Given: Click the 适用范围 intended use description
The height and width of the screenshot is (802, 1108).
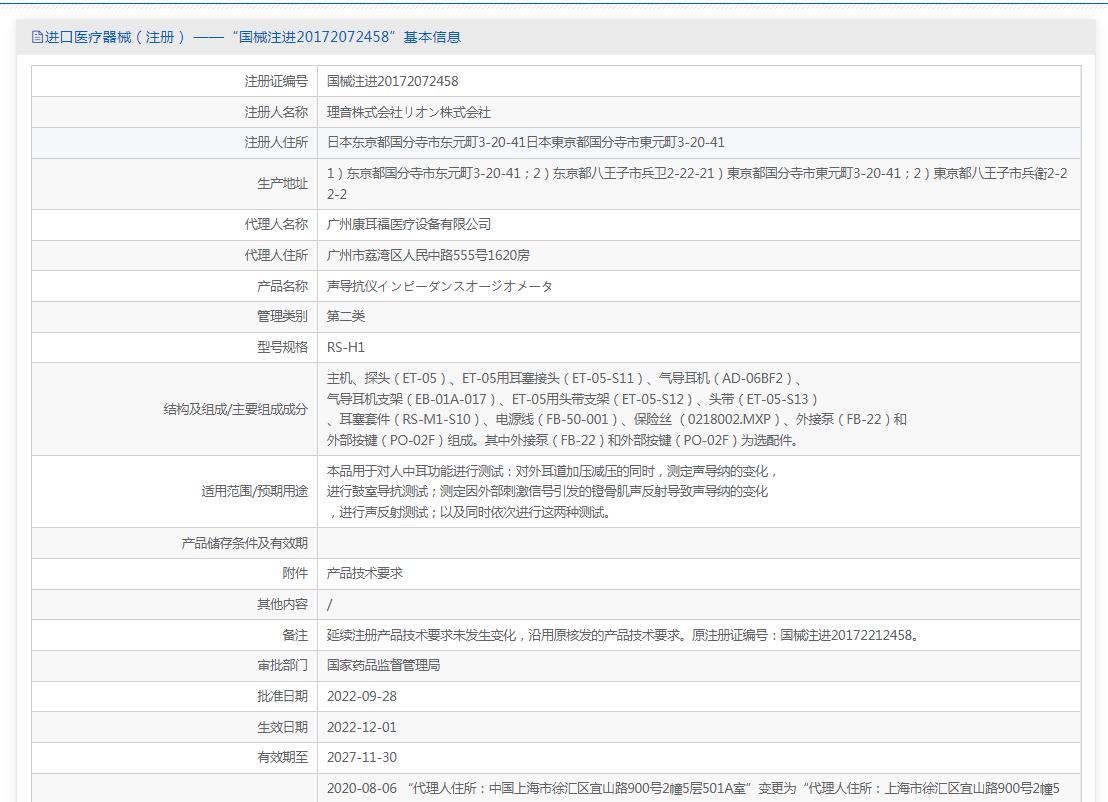Looking at the screenshot, I should point(551,491).
